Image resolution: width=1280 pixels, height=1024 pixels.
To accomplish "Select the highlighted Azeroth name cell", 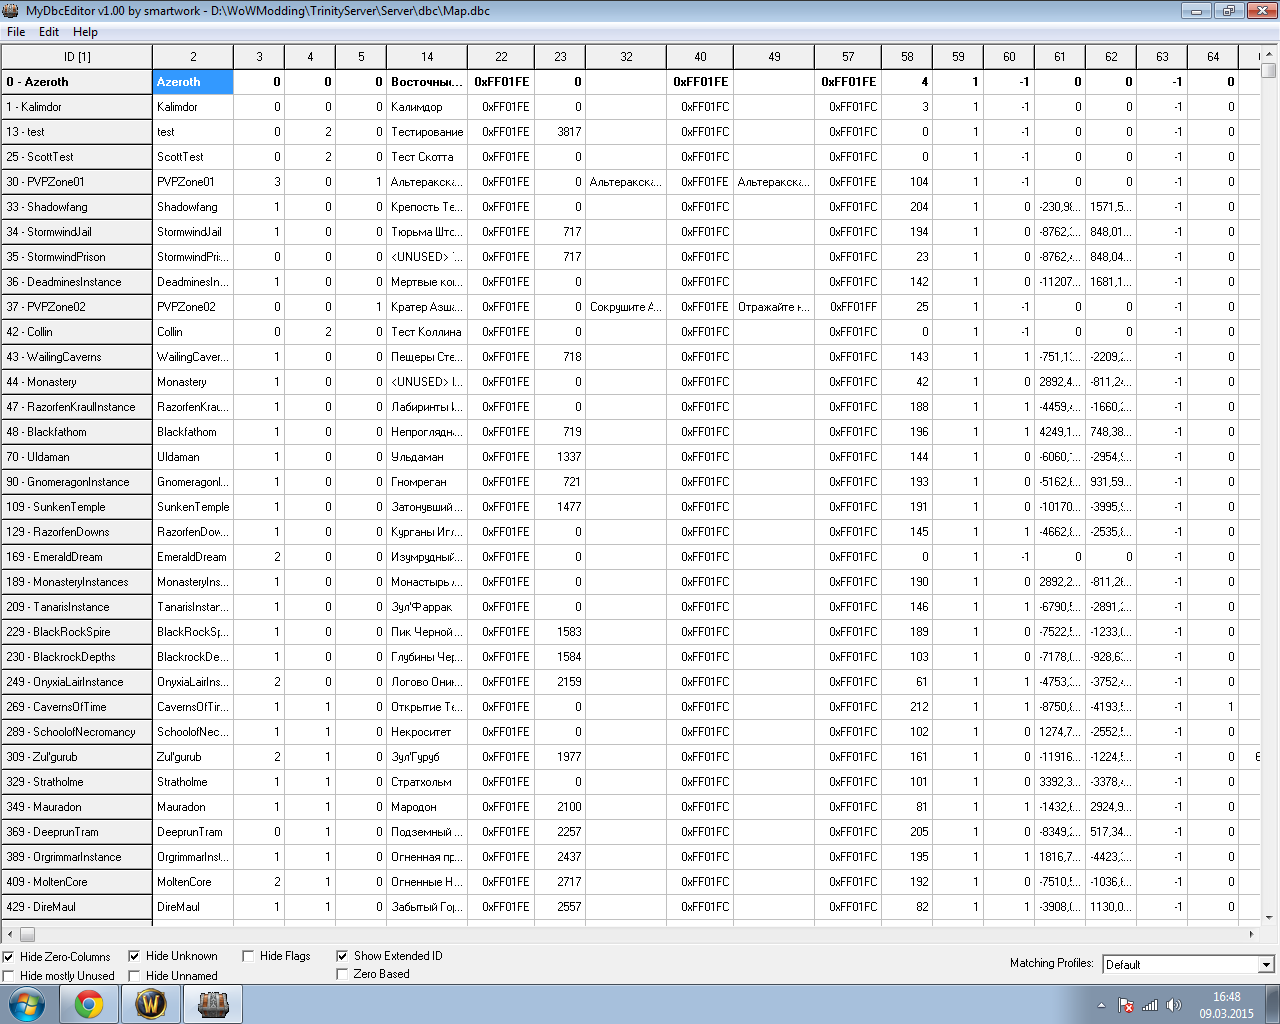I will [193, 82].
